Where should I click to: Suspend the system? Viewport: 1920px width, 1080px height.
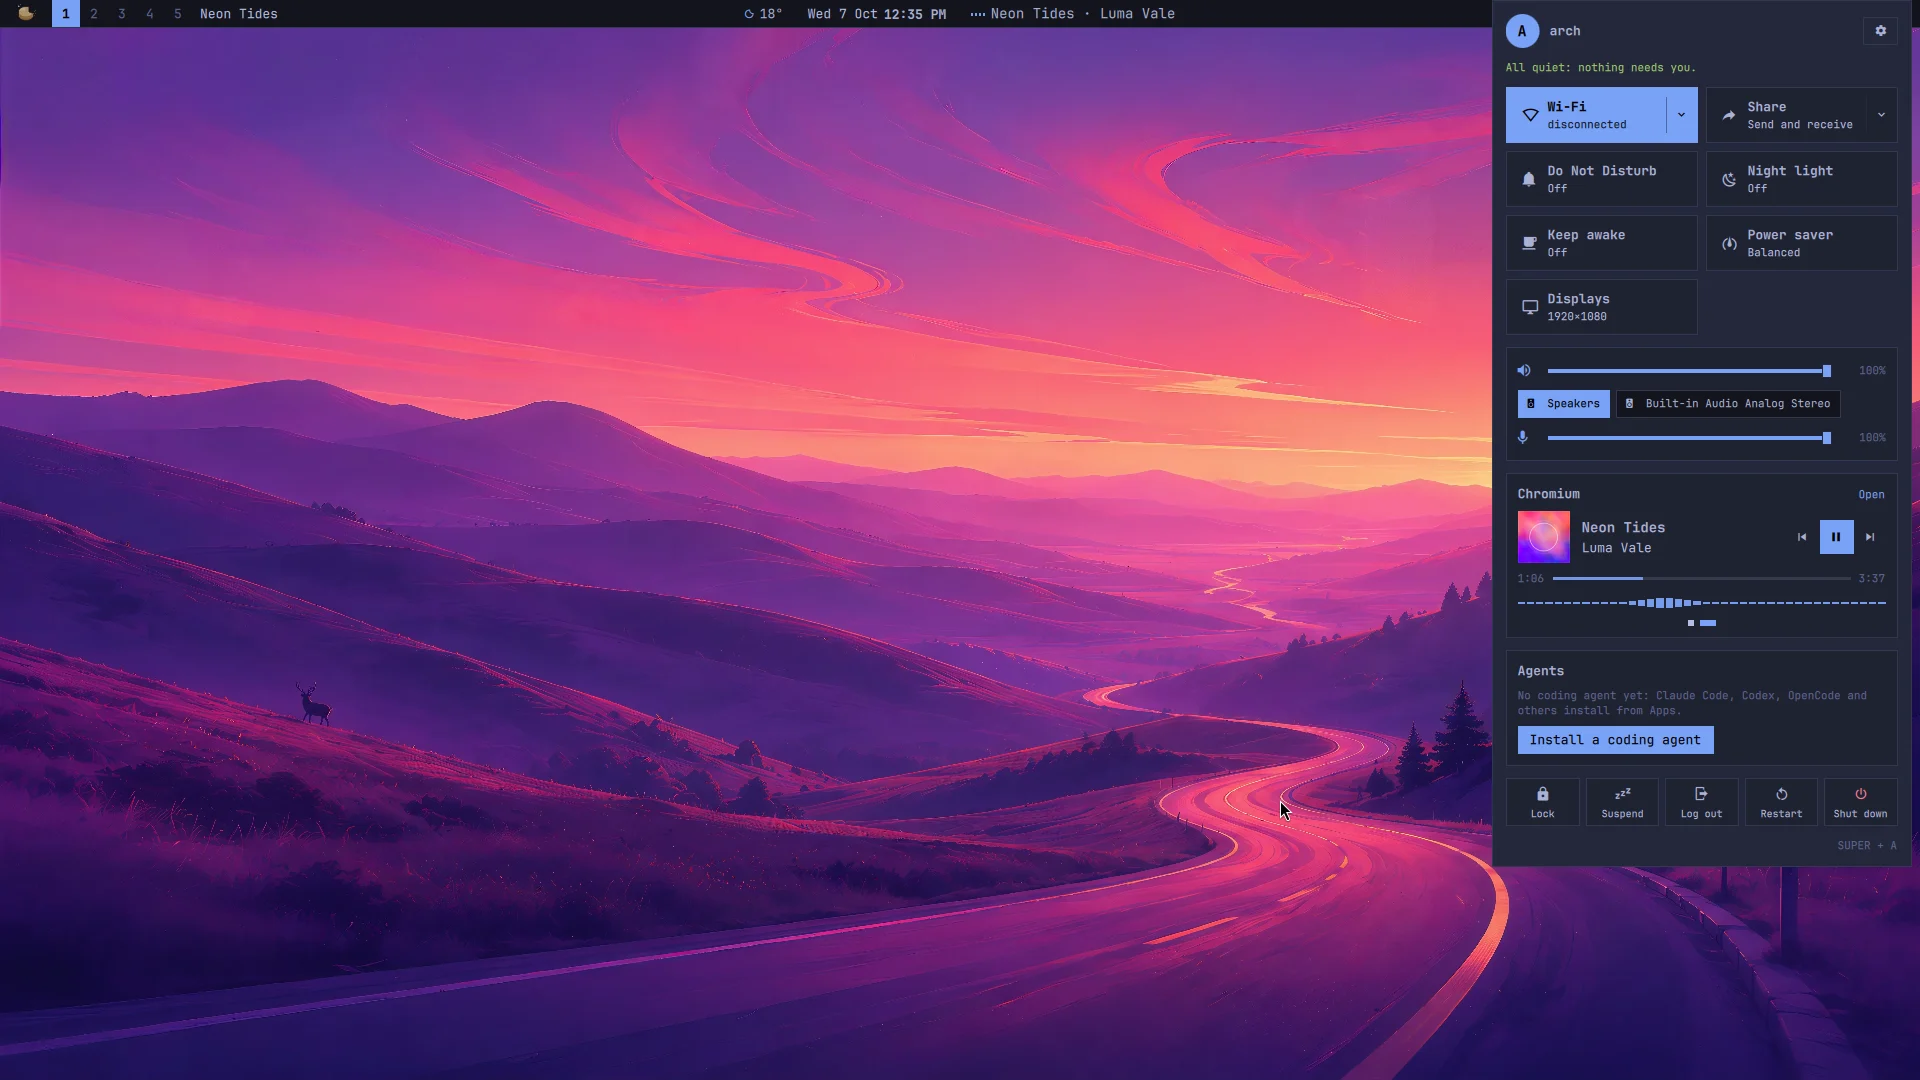pyautogui.click(x=1622, y=802)
